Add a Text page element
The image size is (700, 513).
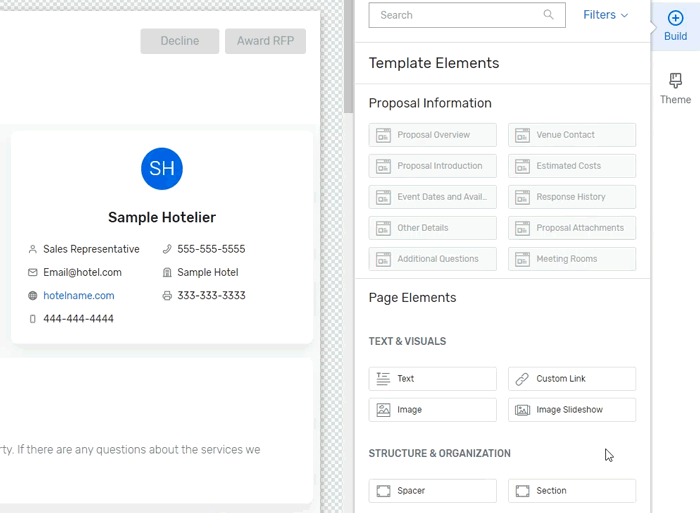click(x=432, y=379)
